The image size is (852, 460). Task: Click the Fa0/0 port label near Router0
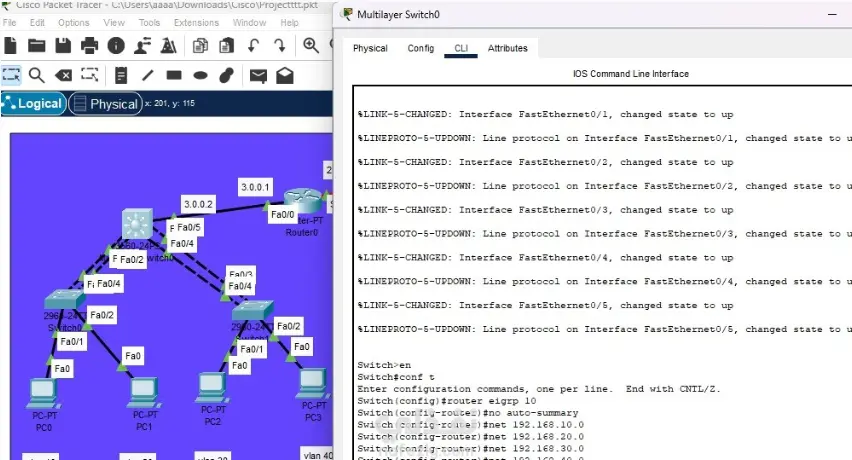tap(283, 215)
